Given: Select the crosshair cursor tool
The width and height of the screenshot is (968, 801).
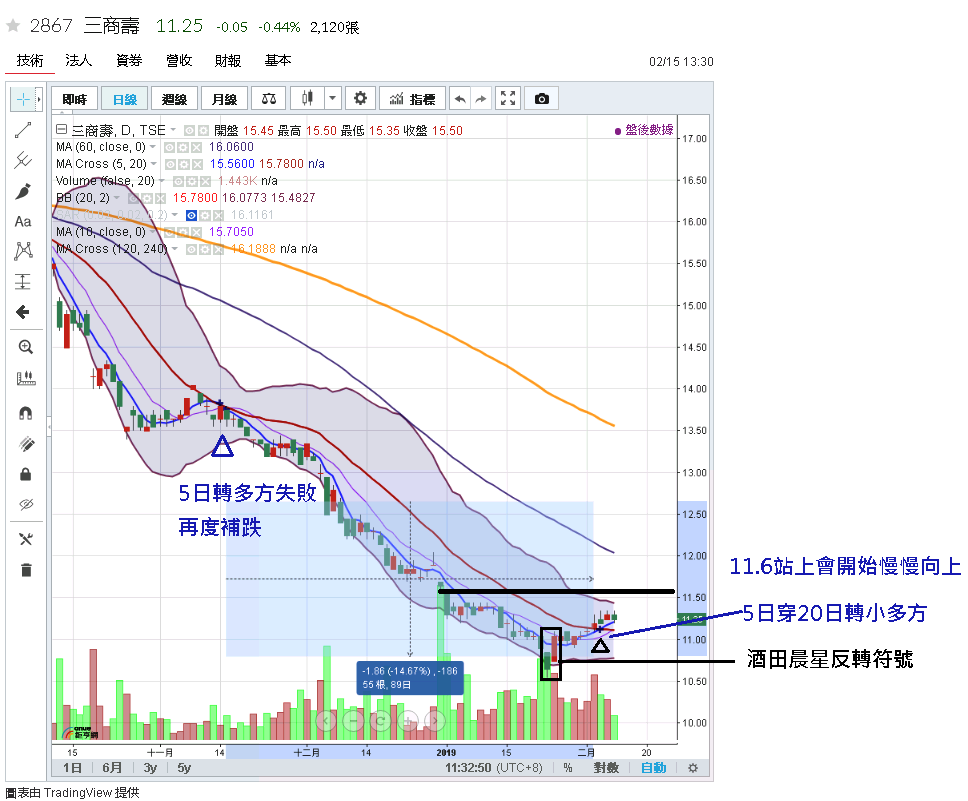Looking at the screenshot, I should pos(22,99).
